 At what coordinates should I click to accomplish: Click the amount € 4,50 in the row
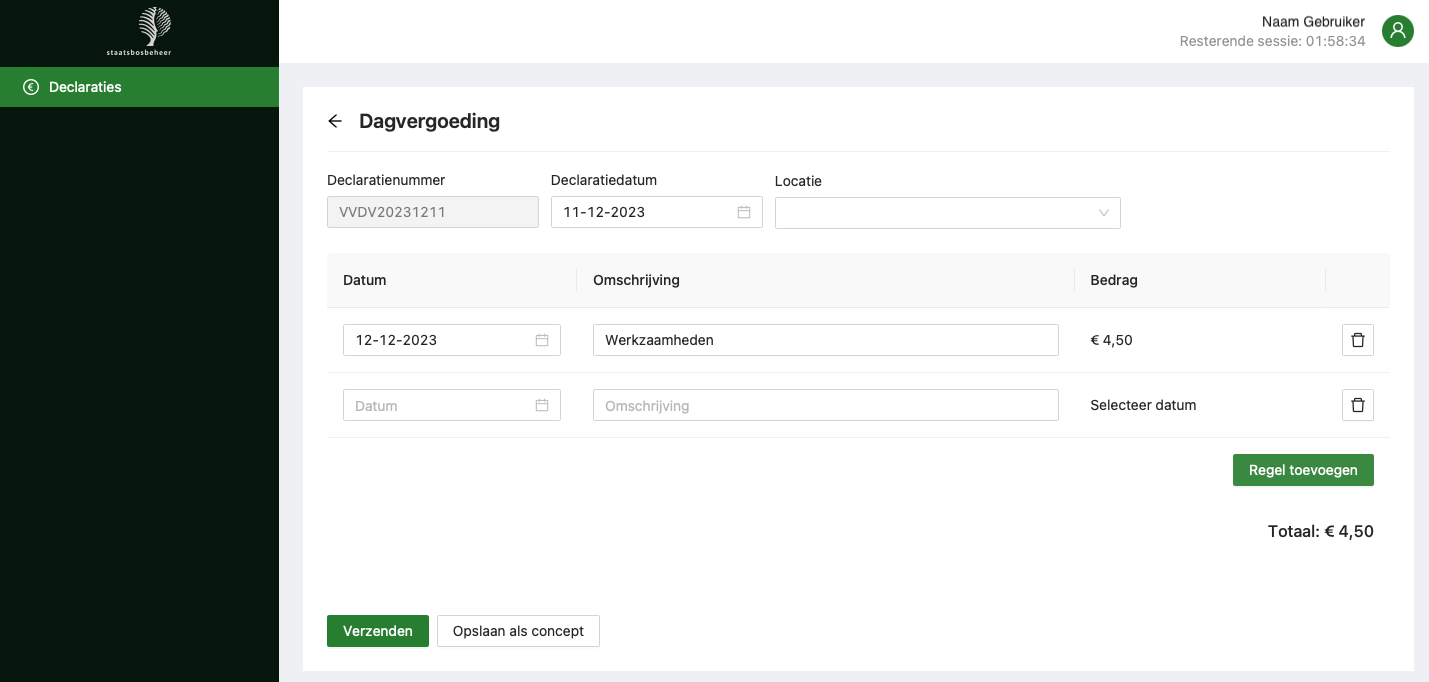pos(1112,340)
